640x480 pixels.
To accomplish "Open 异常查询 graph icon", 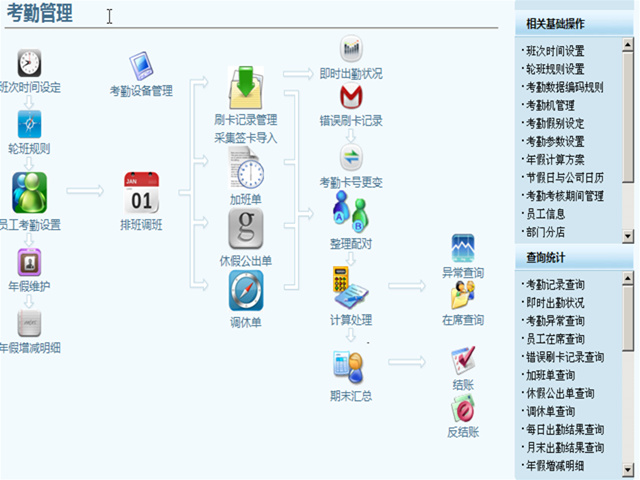I will (463, 248).
